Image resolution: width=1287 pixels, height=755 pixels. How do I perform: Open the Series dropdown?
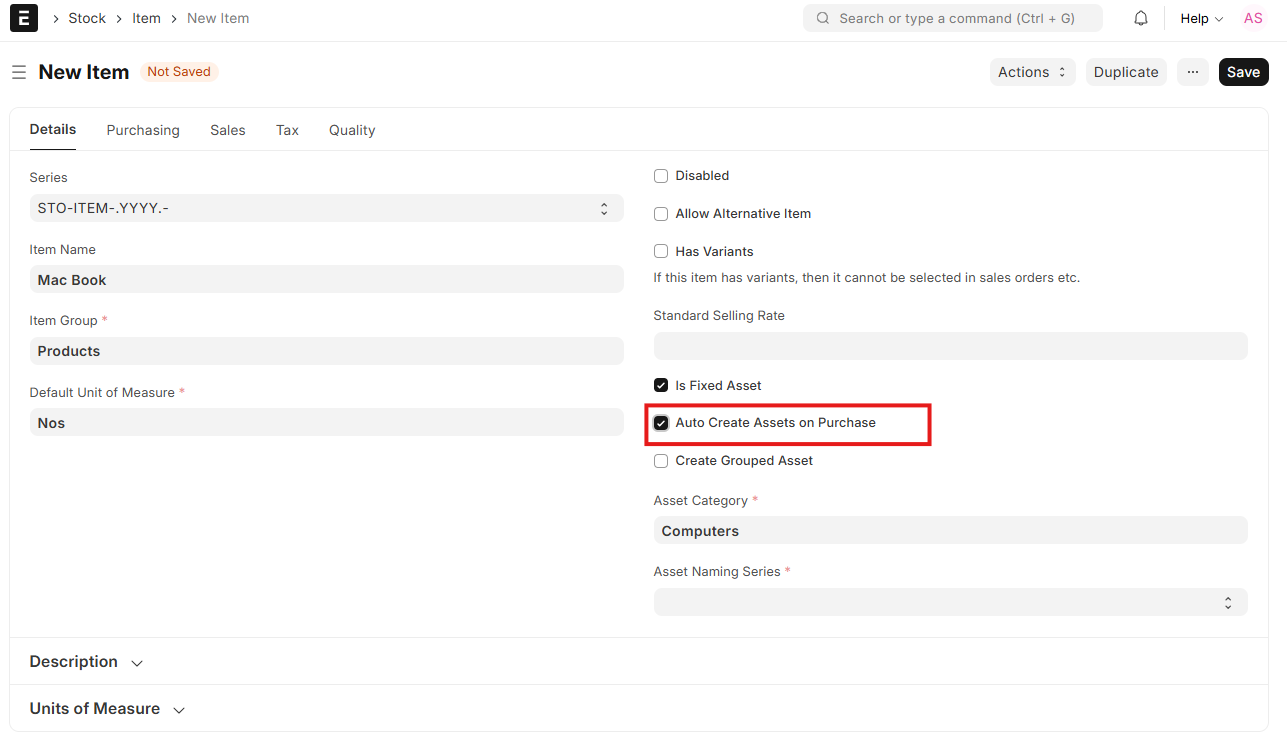pyautogui.click(x=326, y=208)
